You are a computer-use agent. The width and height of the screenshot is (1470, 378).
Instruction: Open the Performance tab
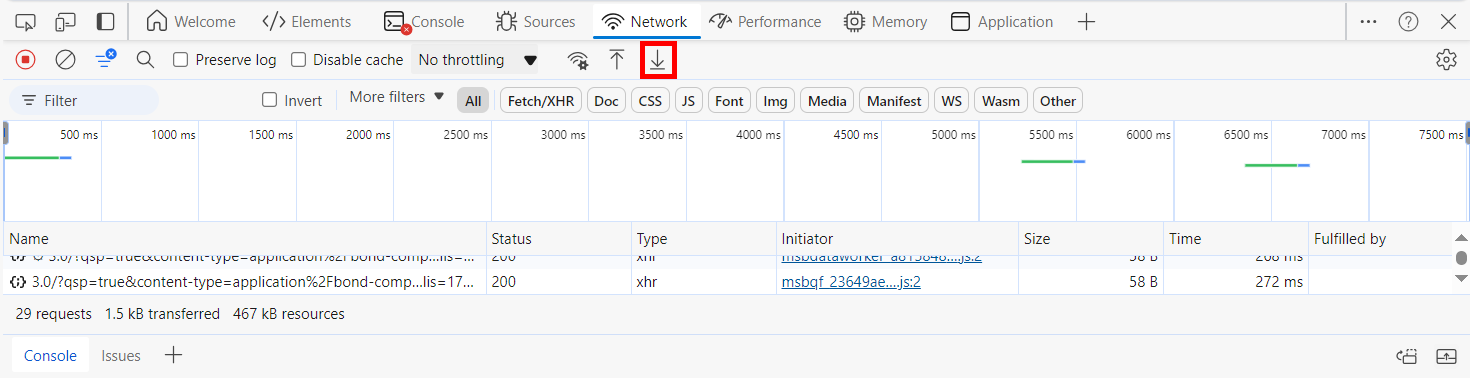765,21
